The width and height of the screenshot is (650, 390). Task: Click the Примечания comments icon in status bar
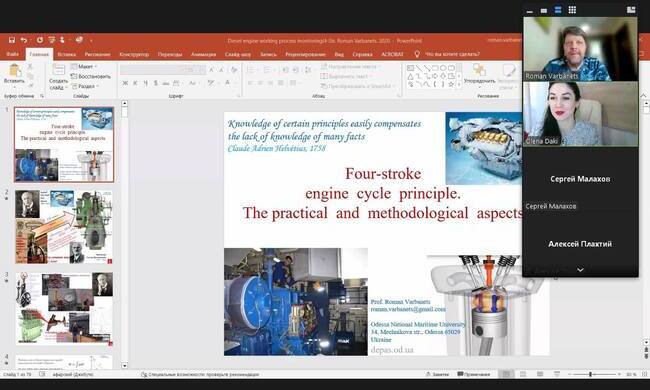tap(473, 374)
